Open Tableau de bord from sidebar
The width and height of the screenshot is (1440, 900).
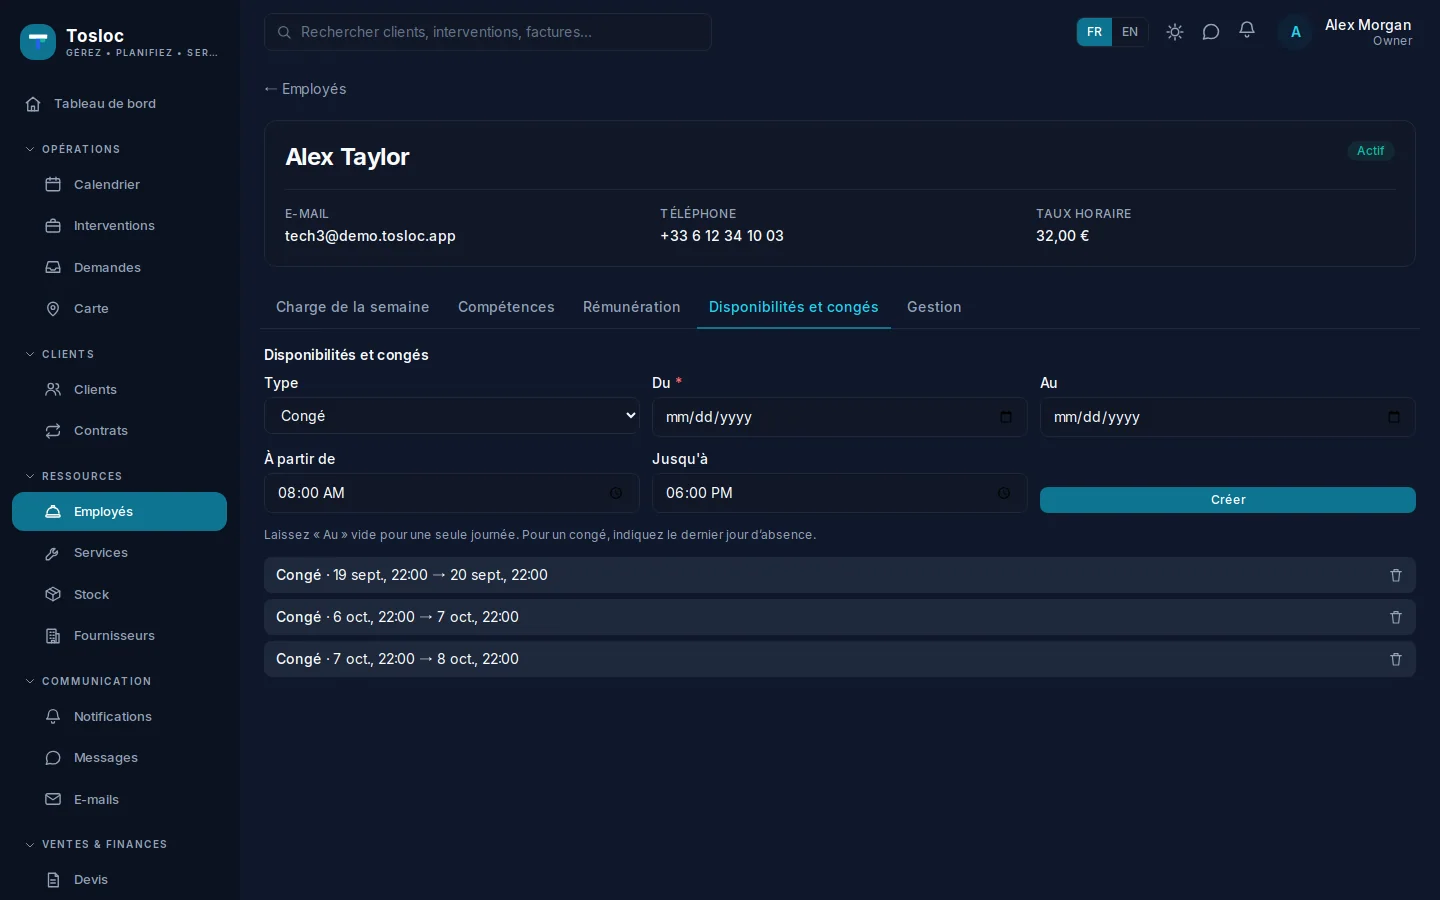click(119, 104)
